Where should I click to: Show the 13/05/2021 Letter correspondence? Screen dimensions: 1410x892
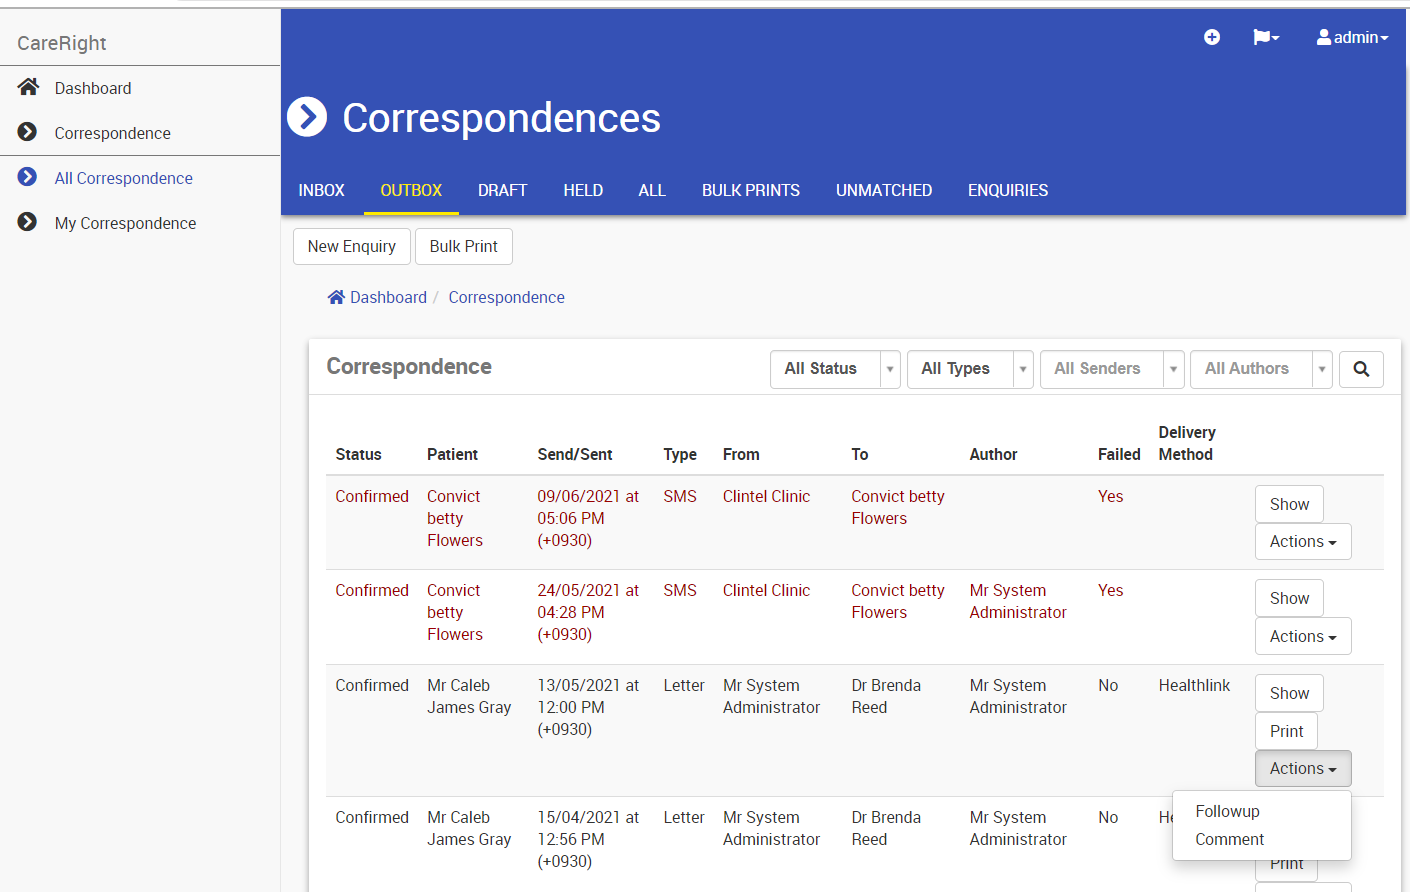(x=1289, y=693)
